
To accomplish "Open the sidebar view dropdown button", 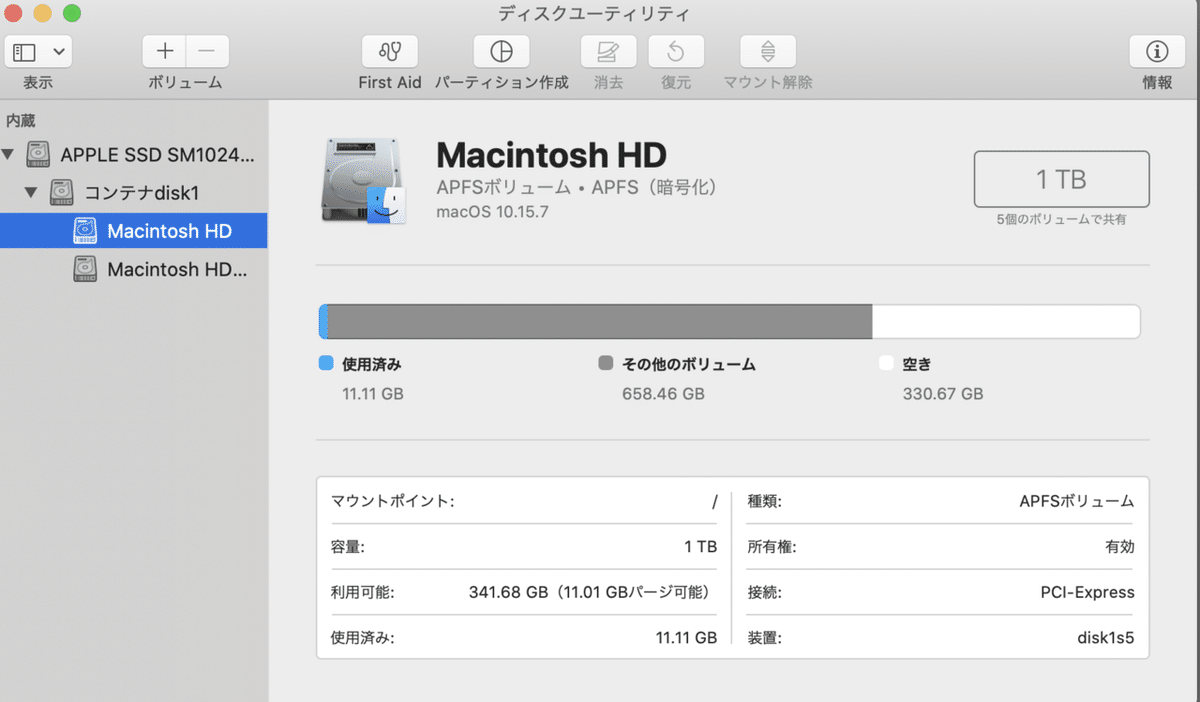I will 38,51.
